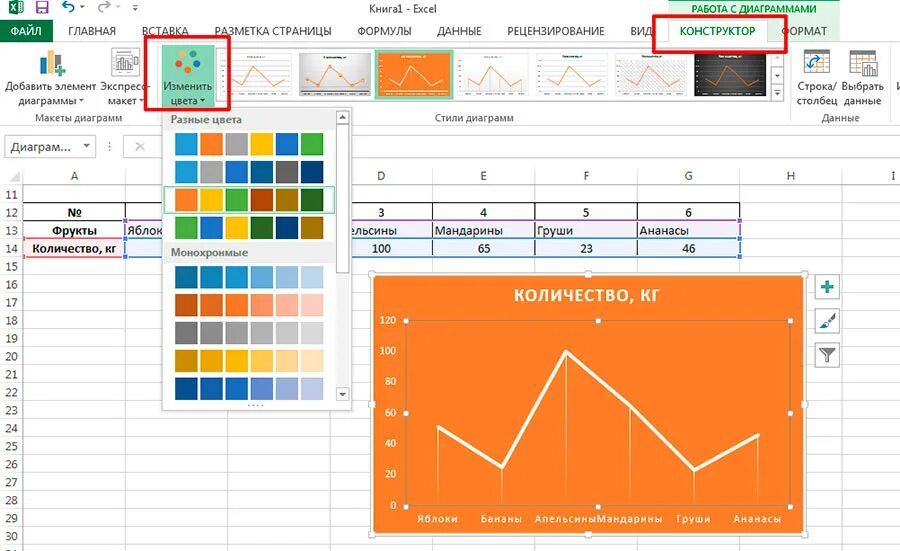Select the cell containing Ананасы
Viewport: 900px width, 551px height.
(x=688, y=230)
